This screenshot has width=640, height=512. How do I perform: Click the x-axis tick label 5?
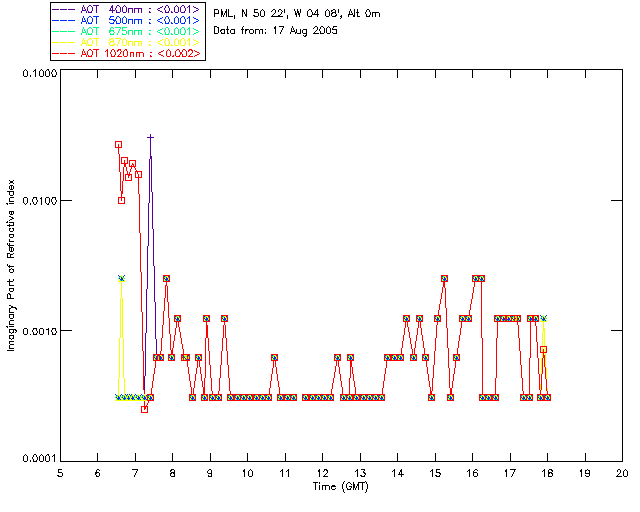pyautogui.click(x=60, y=473)
